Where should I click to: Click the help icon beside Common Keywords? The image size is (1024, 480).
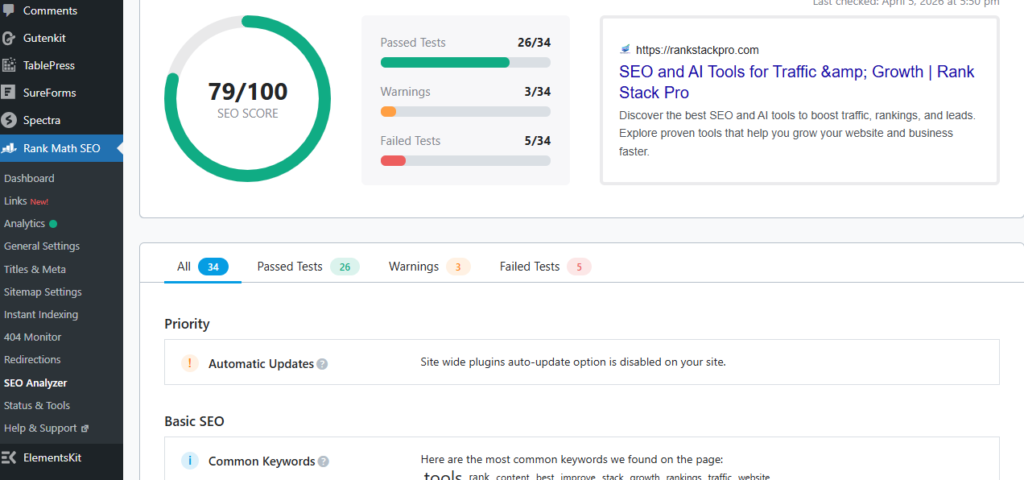tap(323, 462)
